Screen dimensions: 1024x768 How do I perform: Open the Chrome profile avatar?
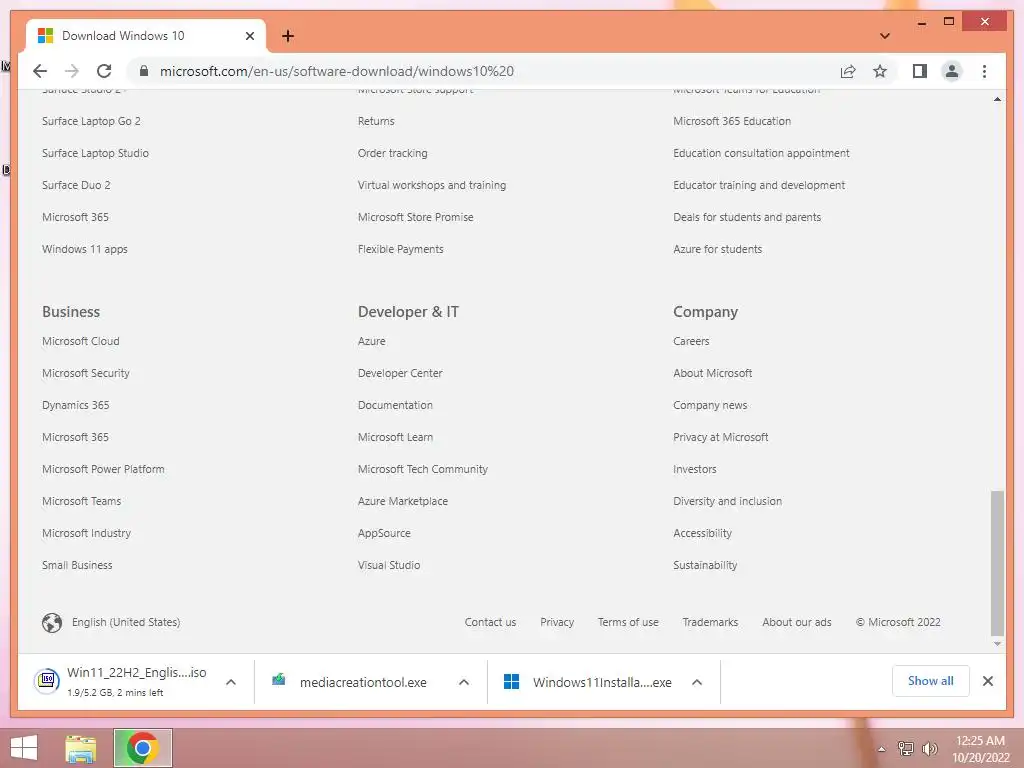click(x=952, y=71)
